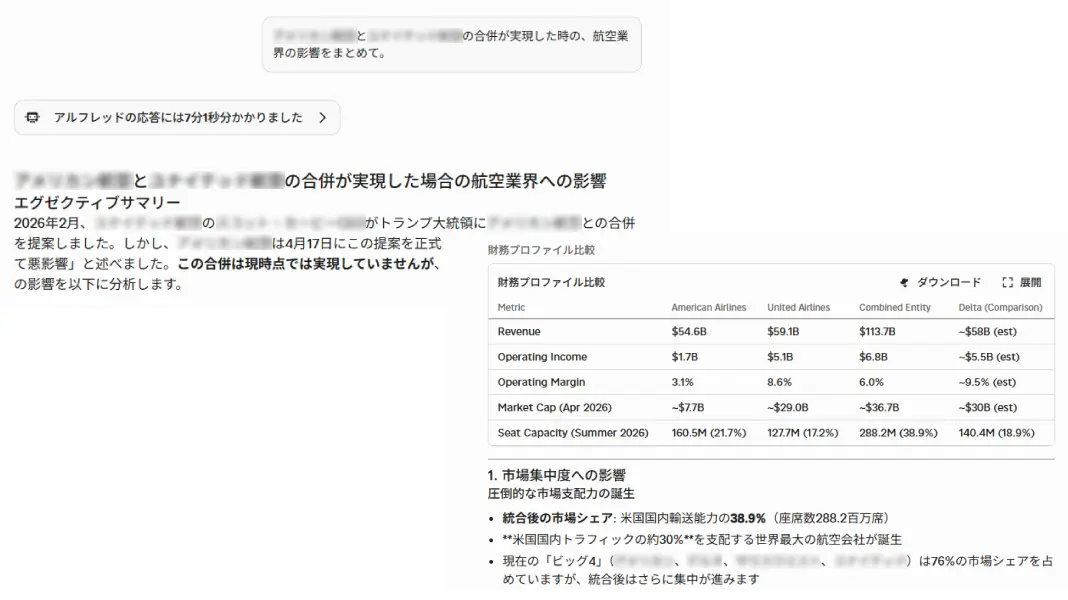
Task: Click the 160.5M (21.7%) seat capacity cell
Action: [708, 432]
